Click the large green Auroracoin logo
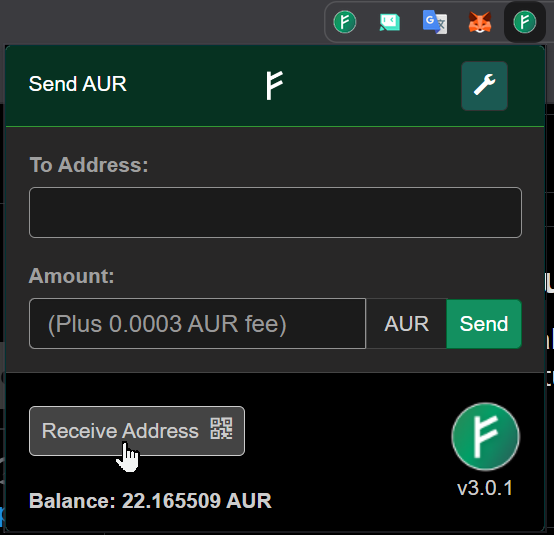This screenshot has width=554, height=535. (485, 437)
